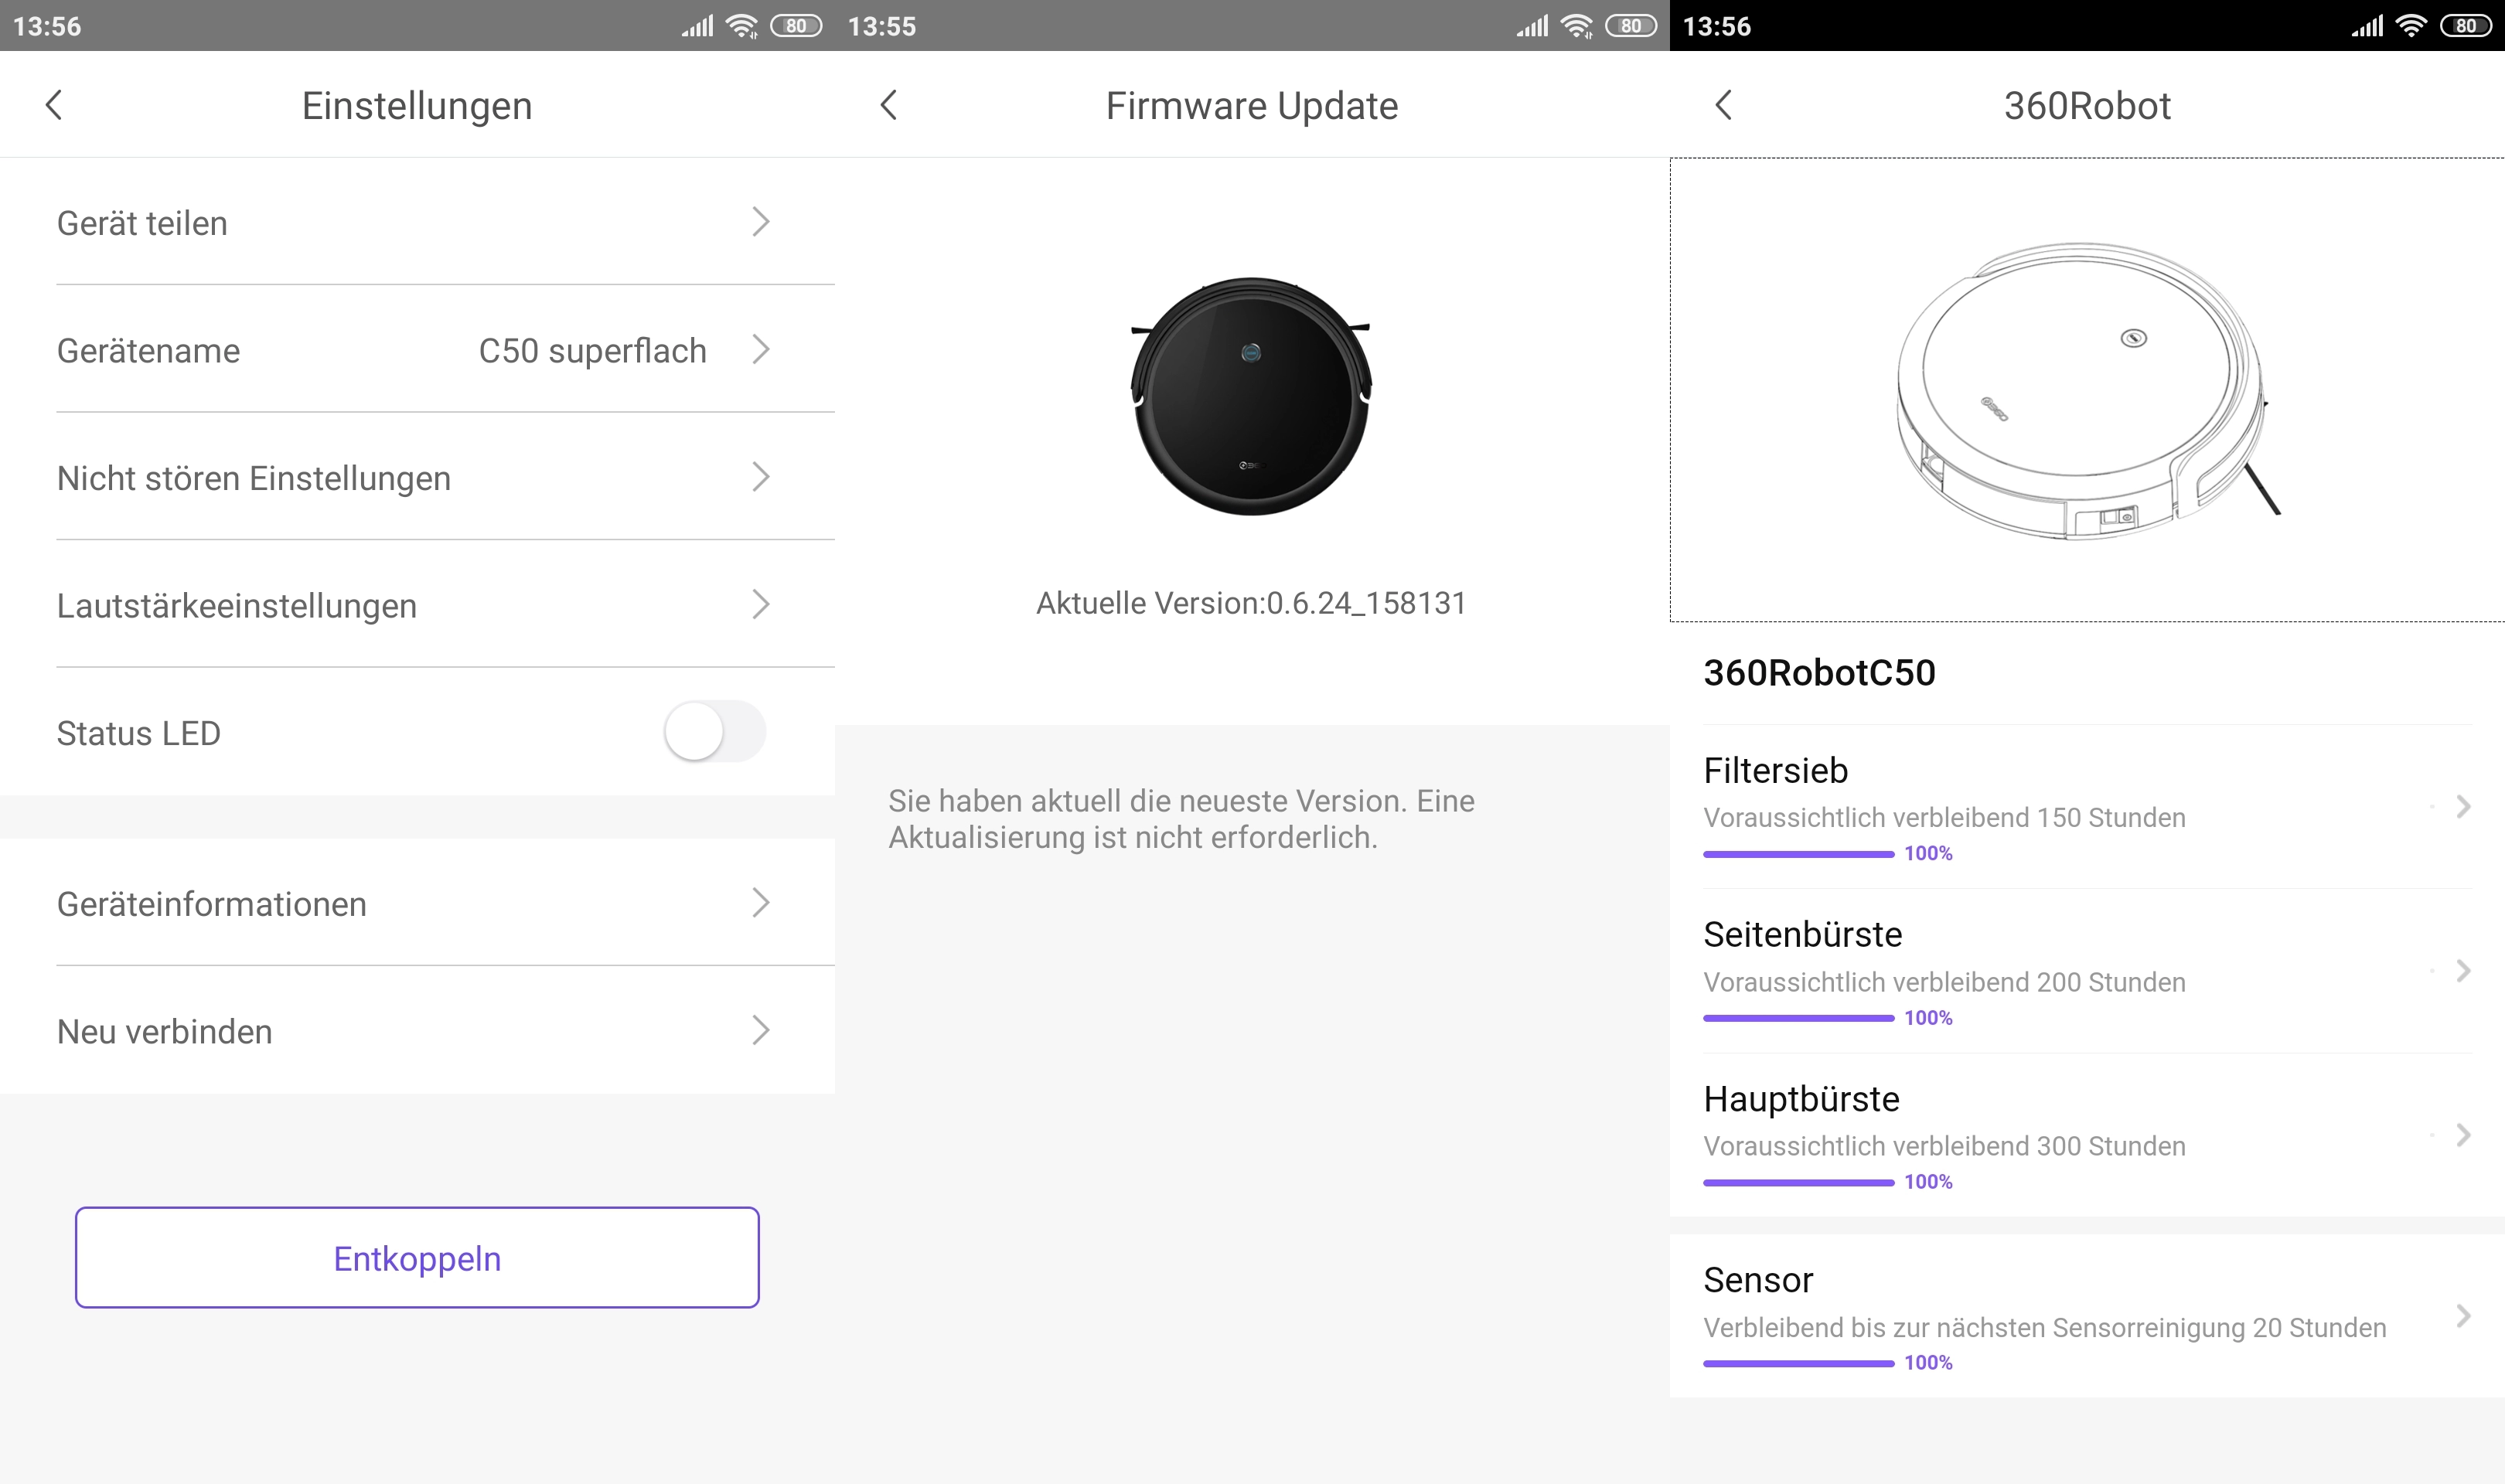
Task: Go back from the Firmware Update screen
Action: (889, 105)
